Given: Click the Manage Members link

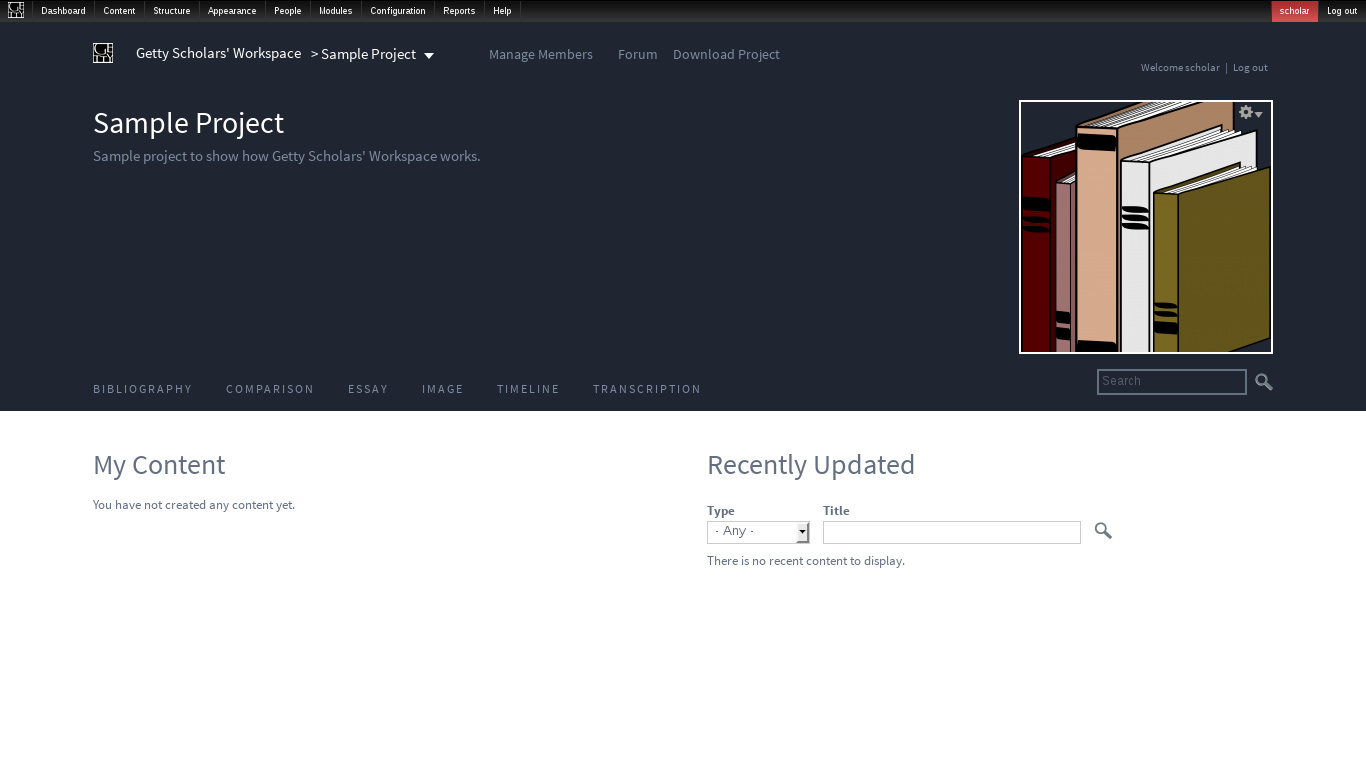Looking at the screenshot, I should point(540,54).
